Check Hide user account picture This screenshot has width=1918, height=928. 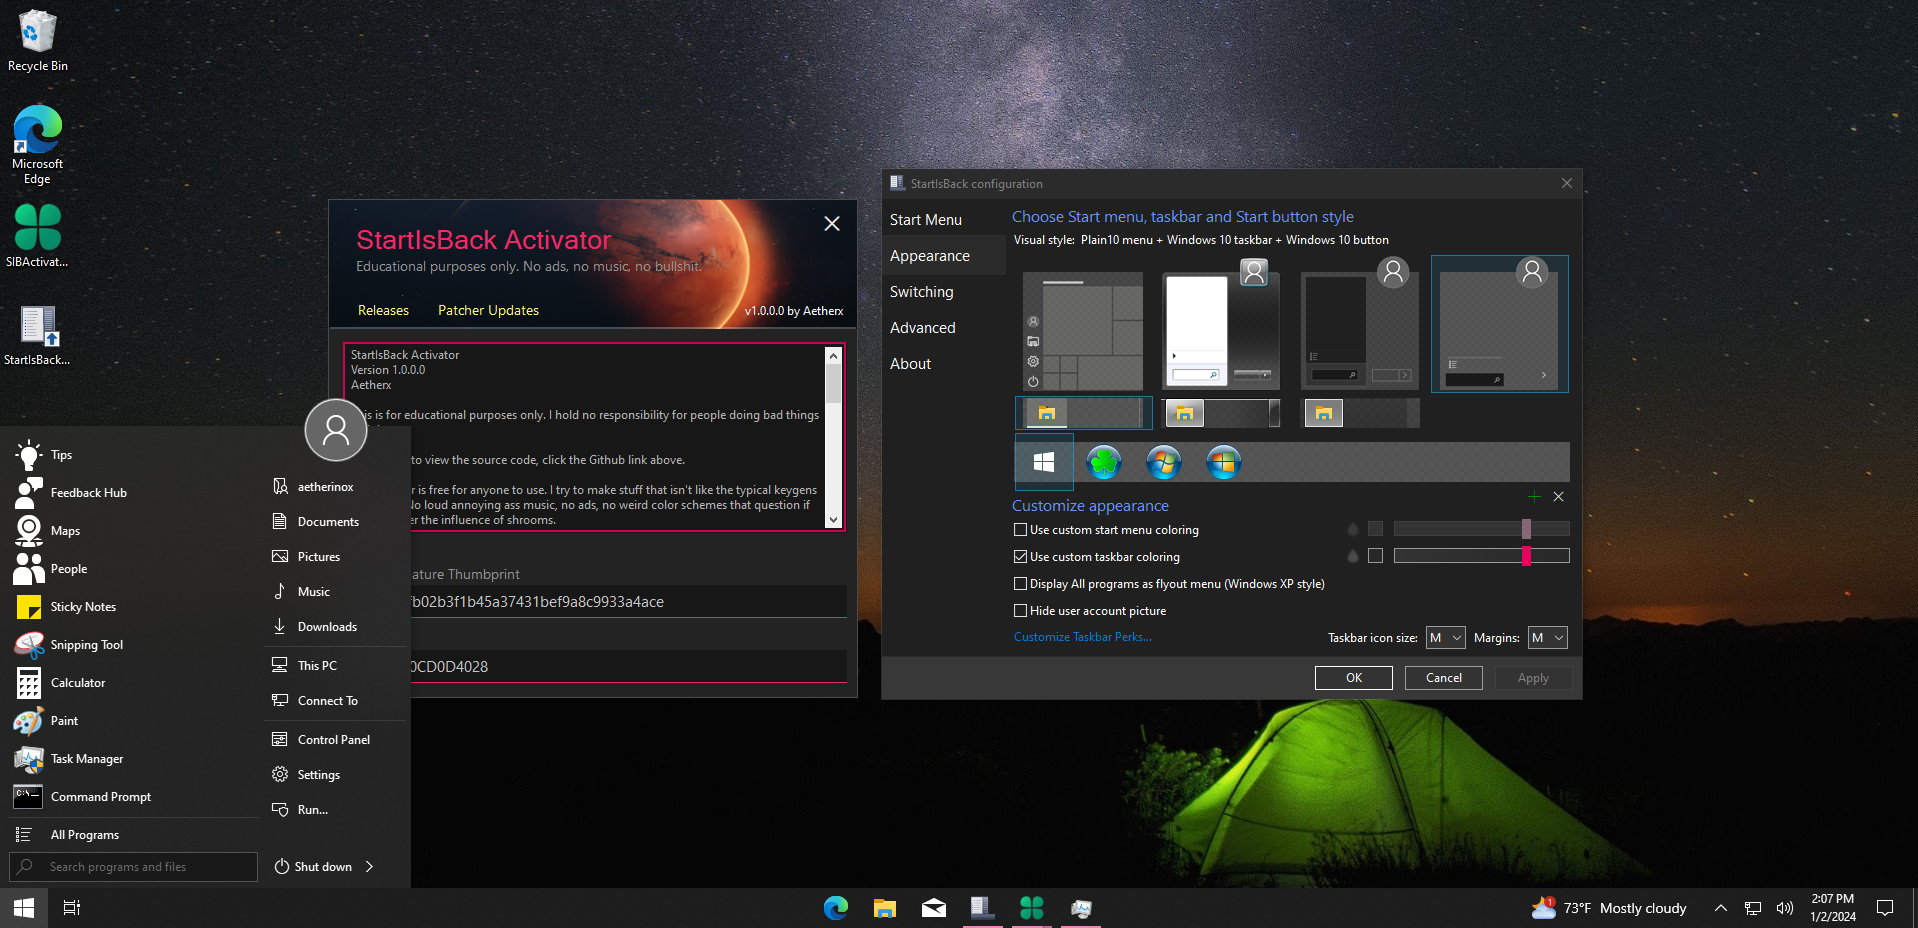pyautogui.click(x=1021, y=611)
